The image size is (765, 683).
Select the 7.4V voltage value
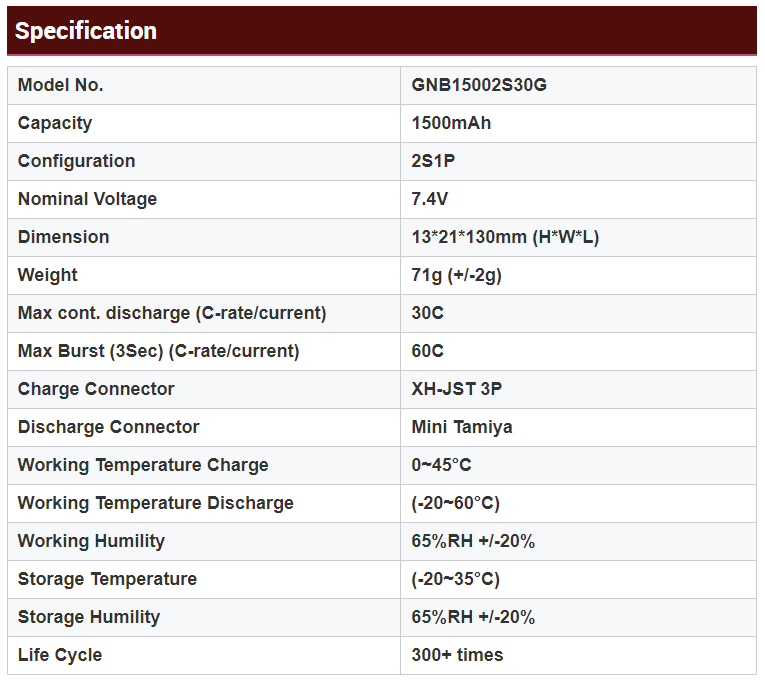(x=431, y=199)
